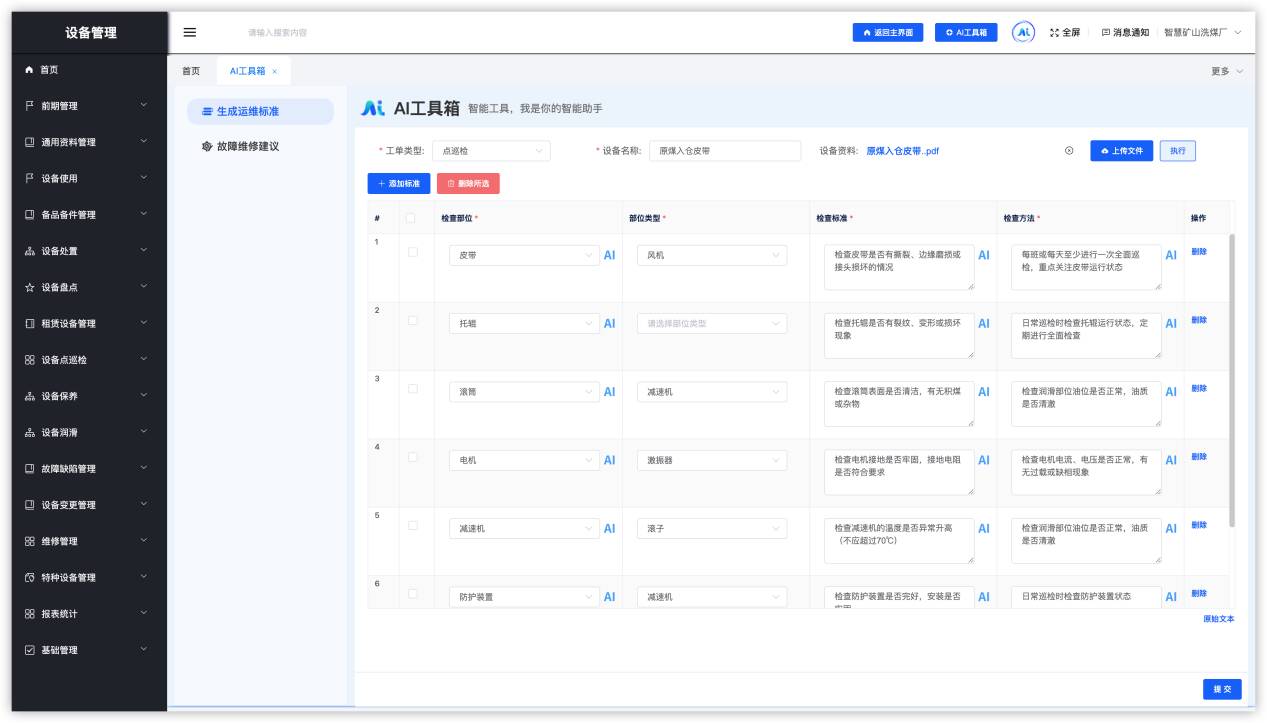Open the empty 请选择部位类型 dropdown

711,323
